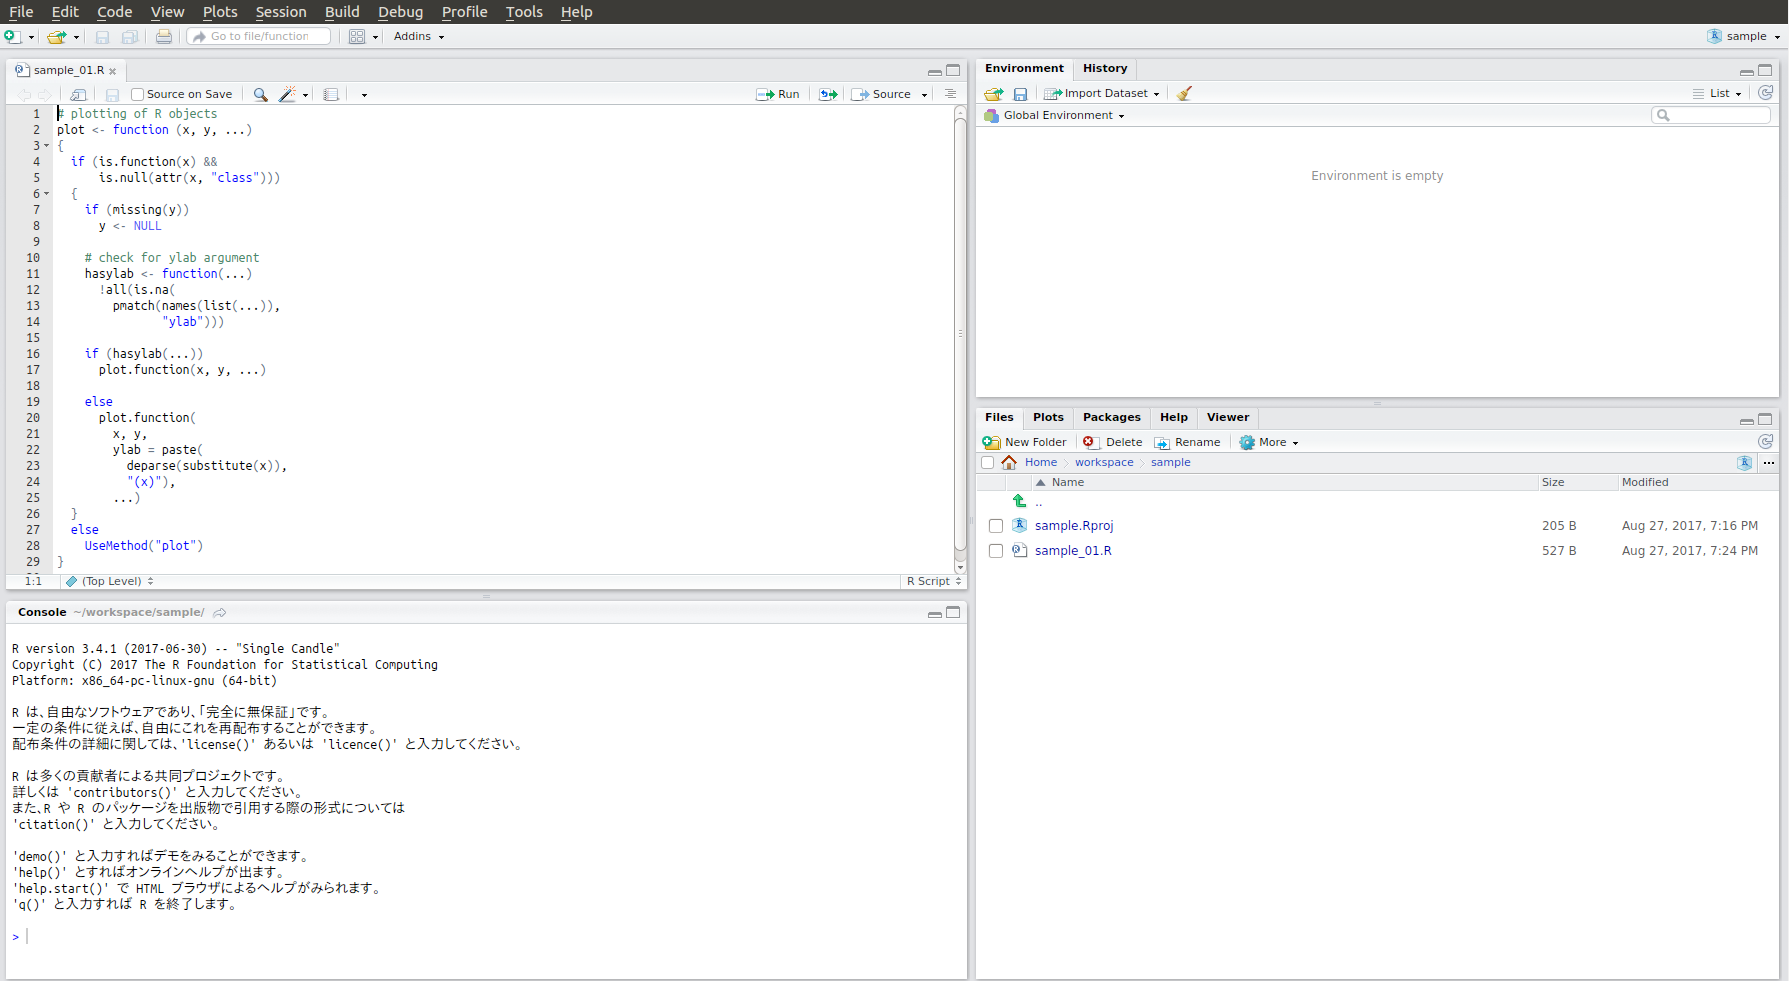Open the R Script file type selector

[x=934, y=581]
